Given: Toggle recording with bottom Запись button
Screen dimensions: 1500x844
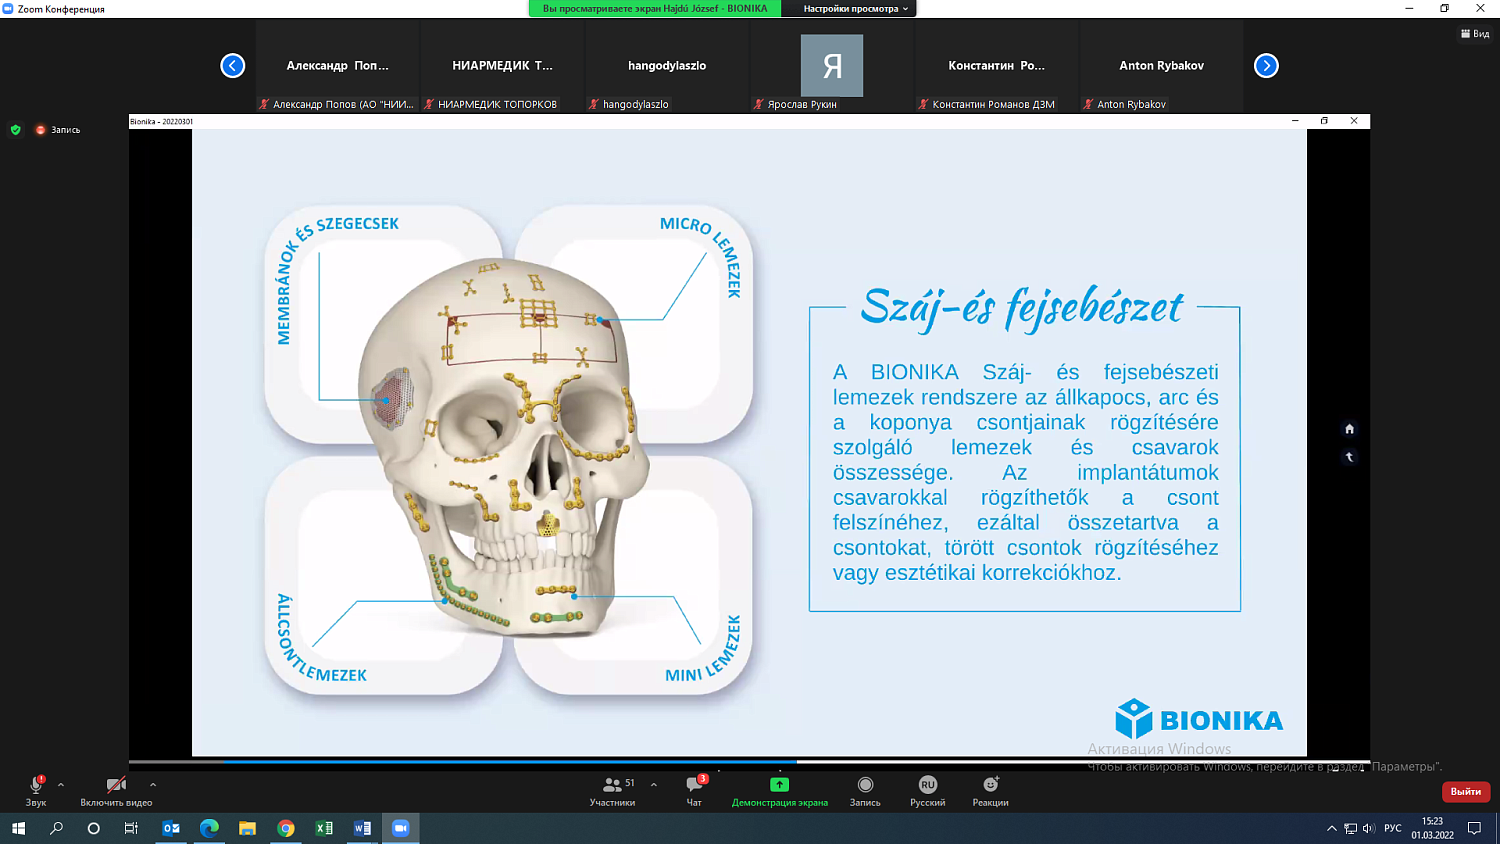Looking at the screenshot, I should [x=865, y=790].
